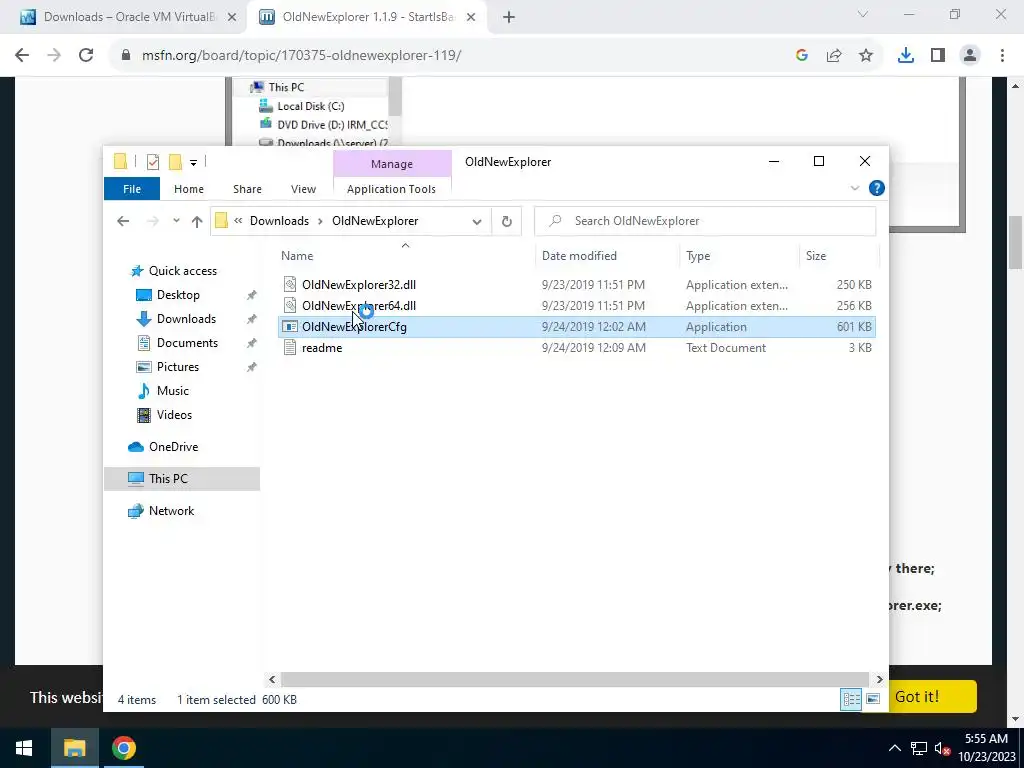This screenshot has width=1024, height=768.
Task: Open Downloads in the navigation pane
Action: pyautogui.click(x=185, y=319)
